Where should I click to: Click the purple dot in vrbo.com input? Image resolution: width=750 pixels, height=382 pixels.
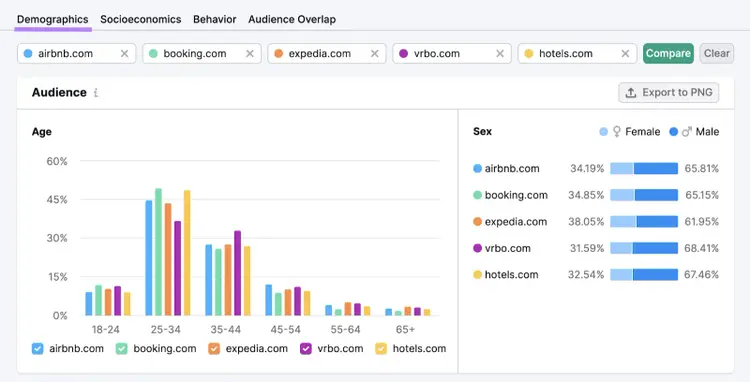[x=403, y=54]
